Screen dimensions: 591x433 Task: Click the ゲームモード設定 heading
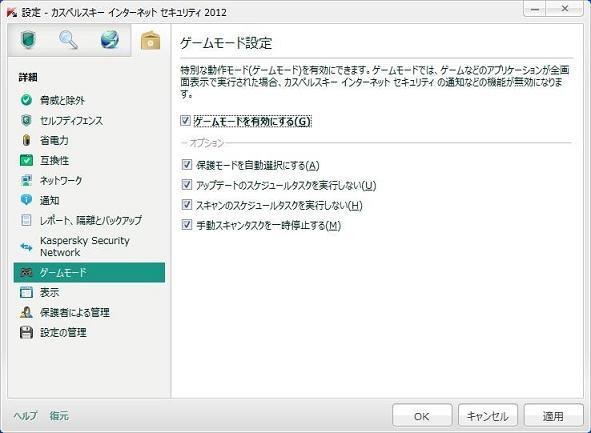click(x=226, y=43)
